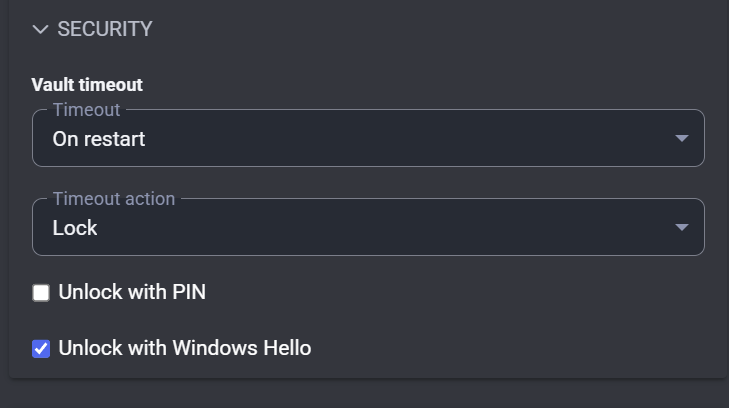The height and width of the screenshot is (408, 729).
Task: Click the empty area right of 'Lock'
Action: click(x=400, y=228)
